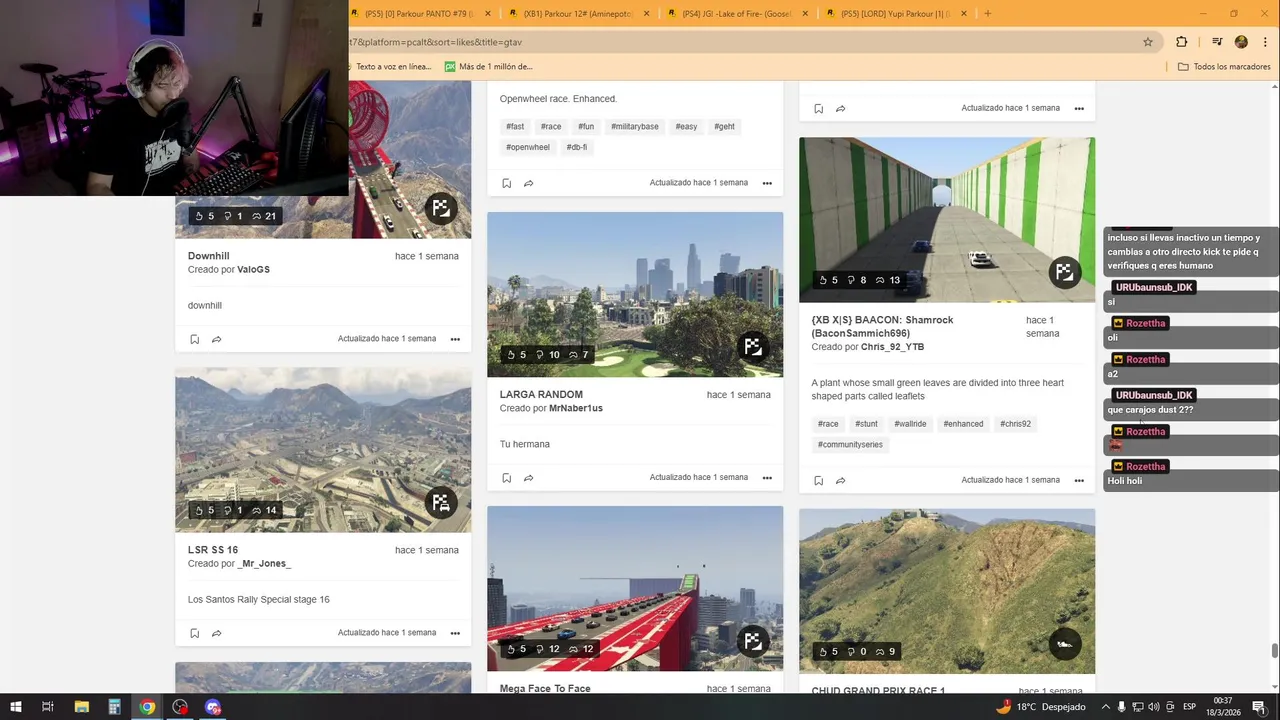Open the Shamrock track thumbnail
The height and width of the screenshot is (720, 1280).
pyautogui.click(x=947, y=220)
